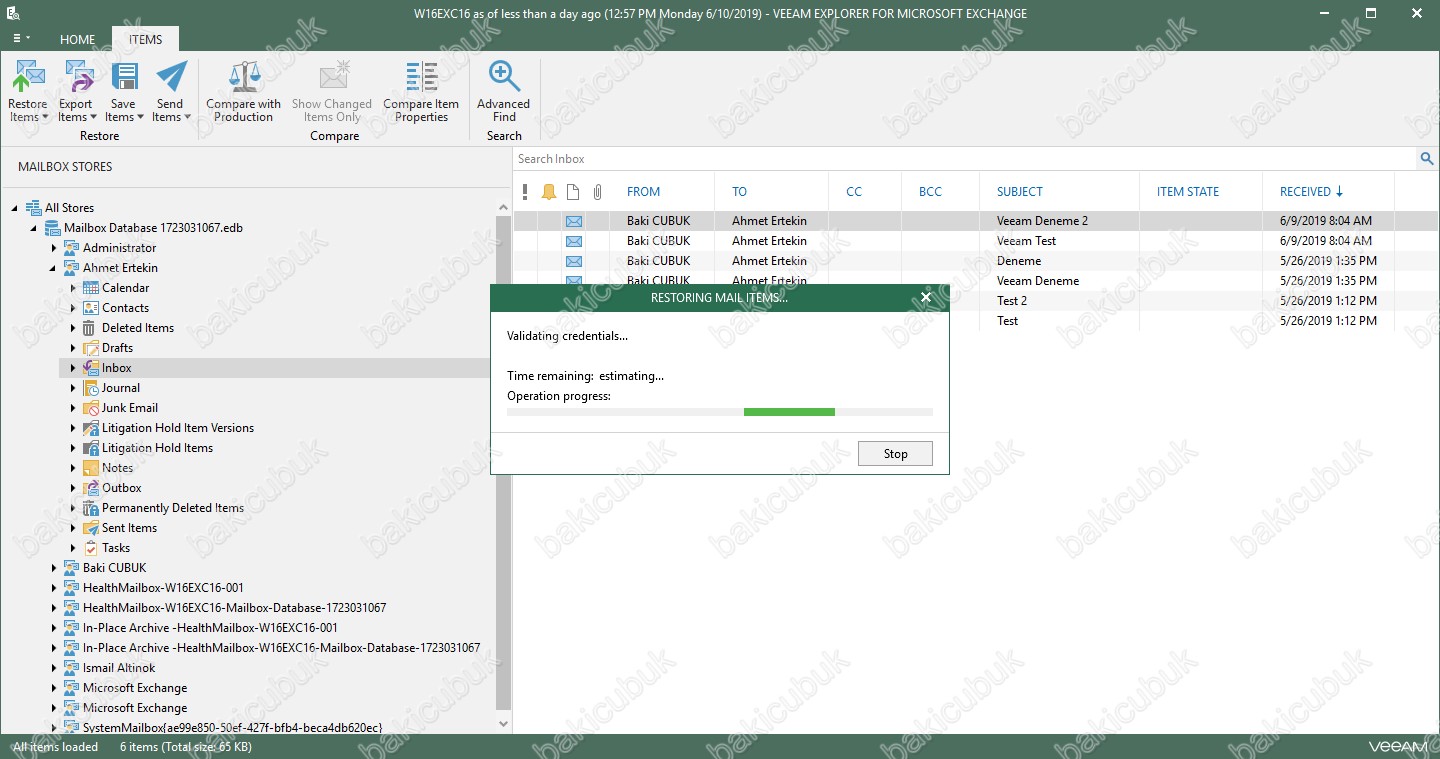Select the Outbox folder icon
Viewport: 1440px width, 759px height.
pos(91,488)
